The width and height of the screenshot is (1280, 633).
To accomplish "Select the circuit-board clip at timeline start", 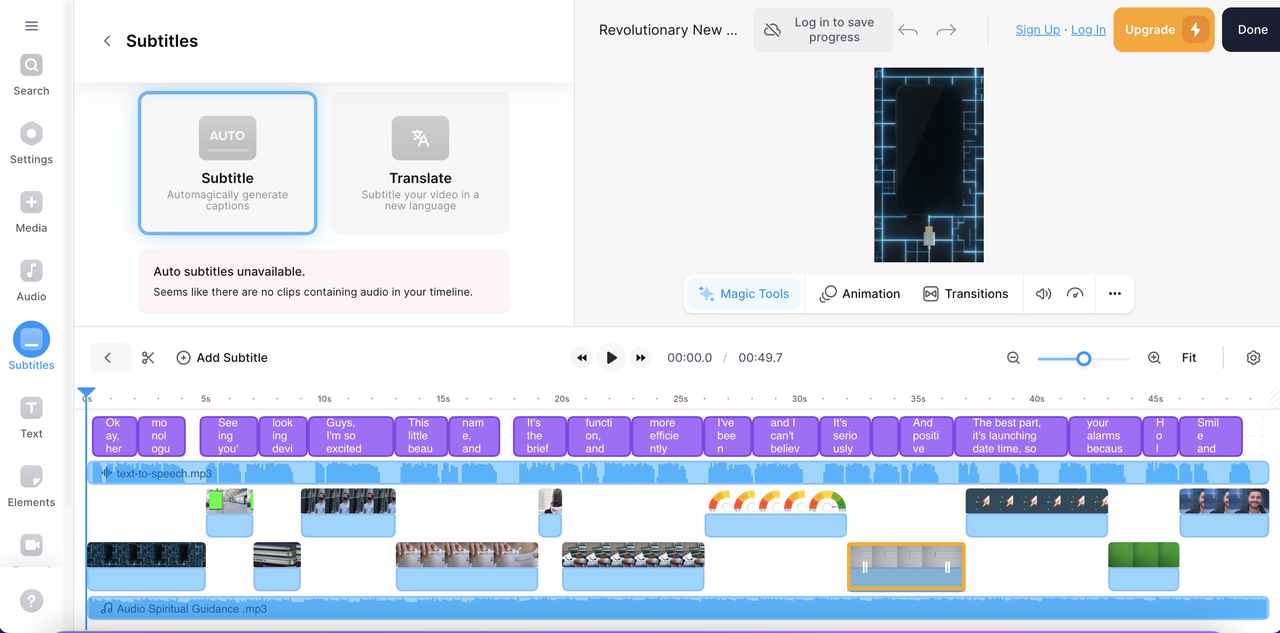I will (146, 567).
